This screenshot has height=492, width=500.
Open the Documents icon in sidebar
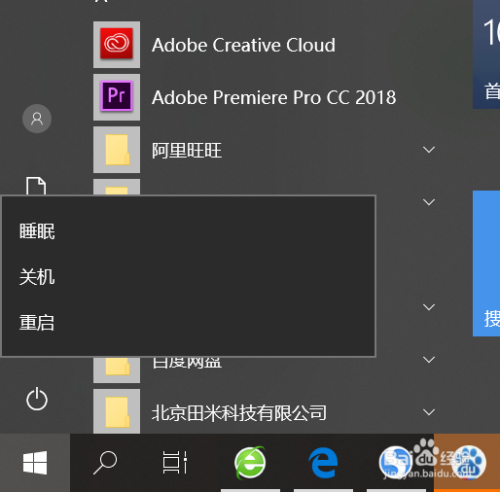[36, 186]
